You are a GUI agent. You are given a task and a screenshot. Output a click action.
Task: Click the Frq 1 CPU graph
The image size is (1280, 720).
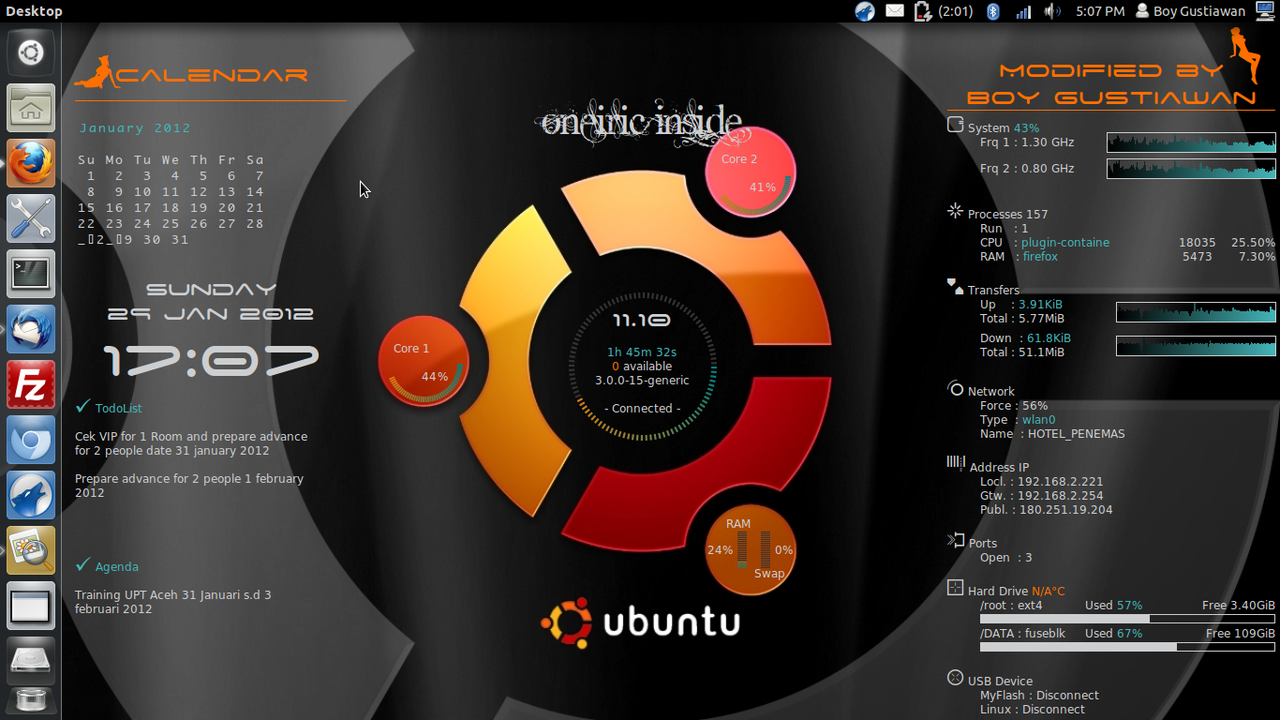[x=1191, y=142]
